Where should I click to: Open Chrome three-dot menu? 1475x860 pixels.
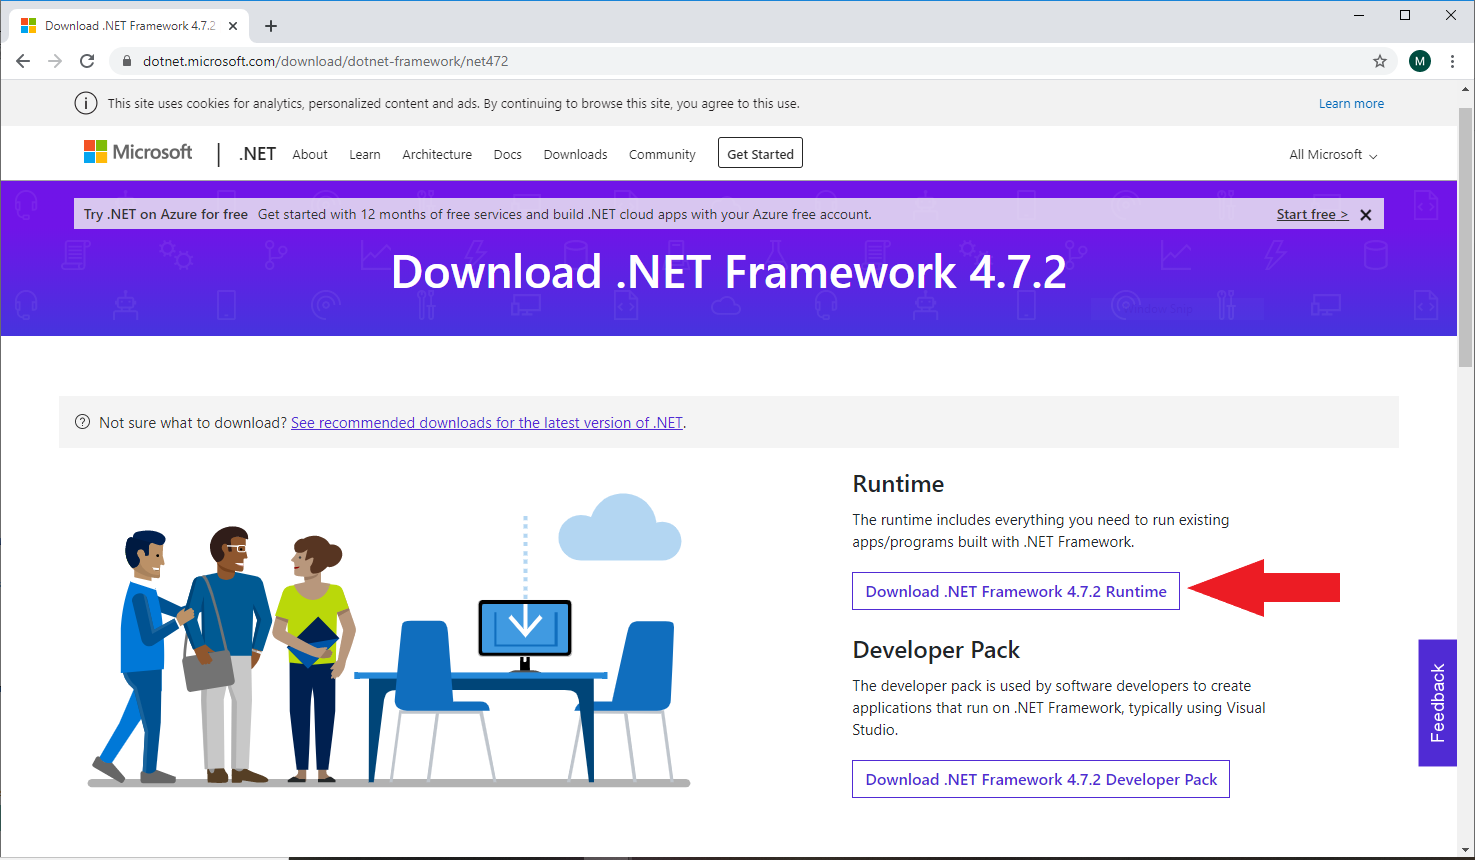point(1452,61)
